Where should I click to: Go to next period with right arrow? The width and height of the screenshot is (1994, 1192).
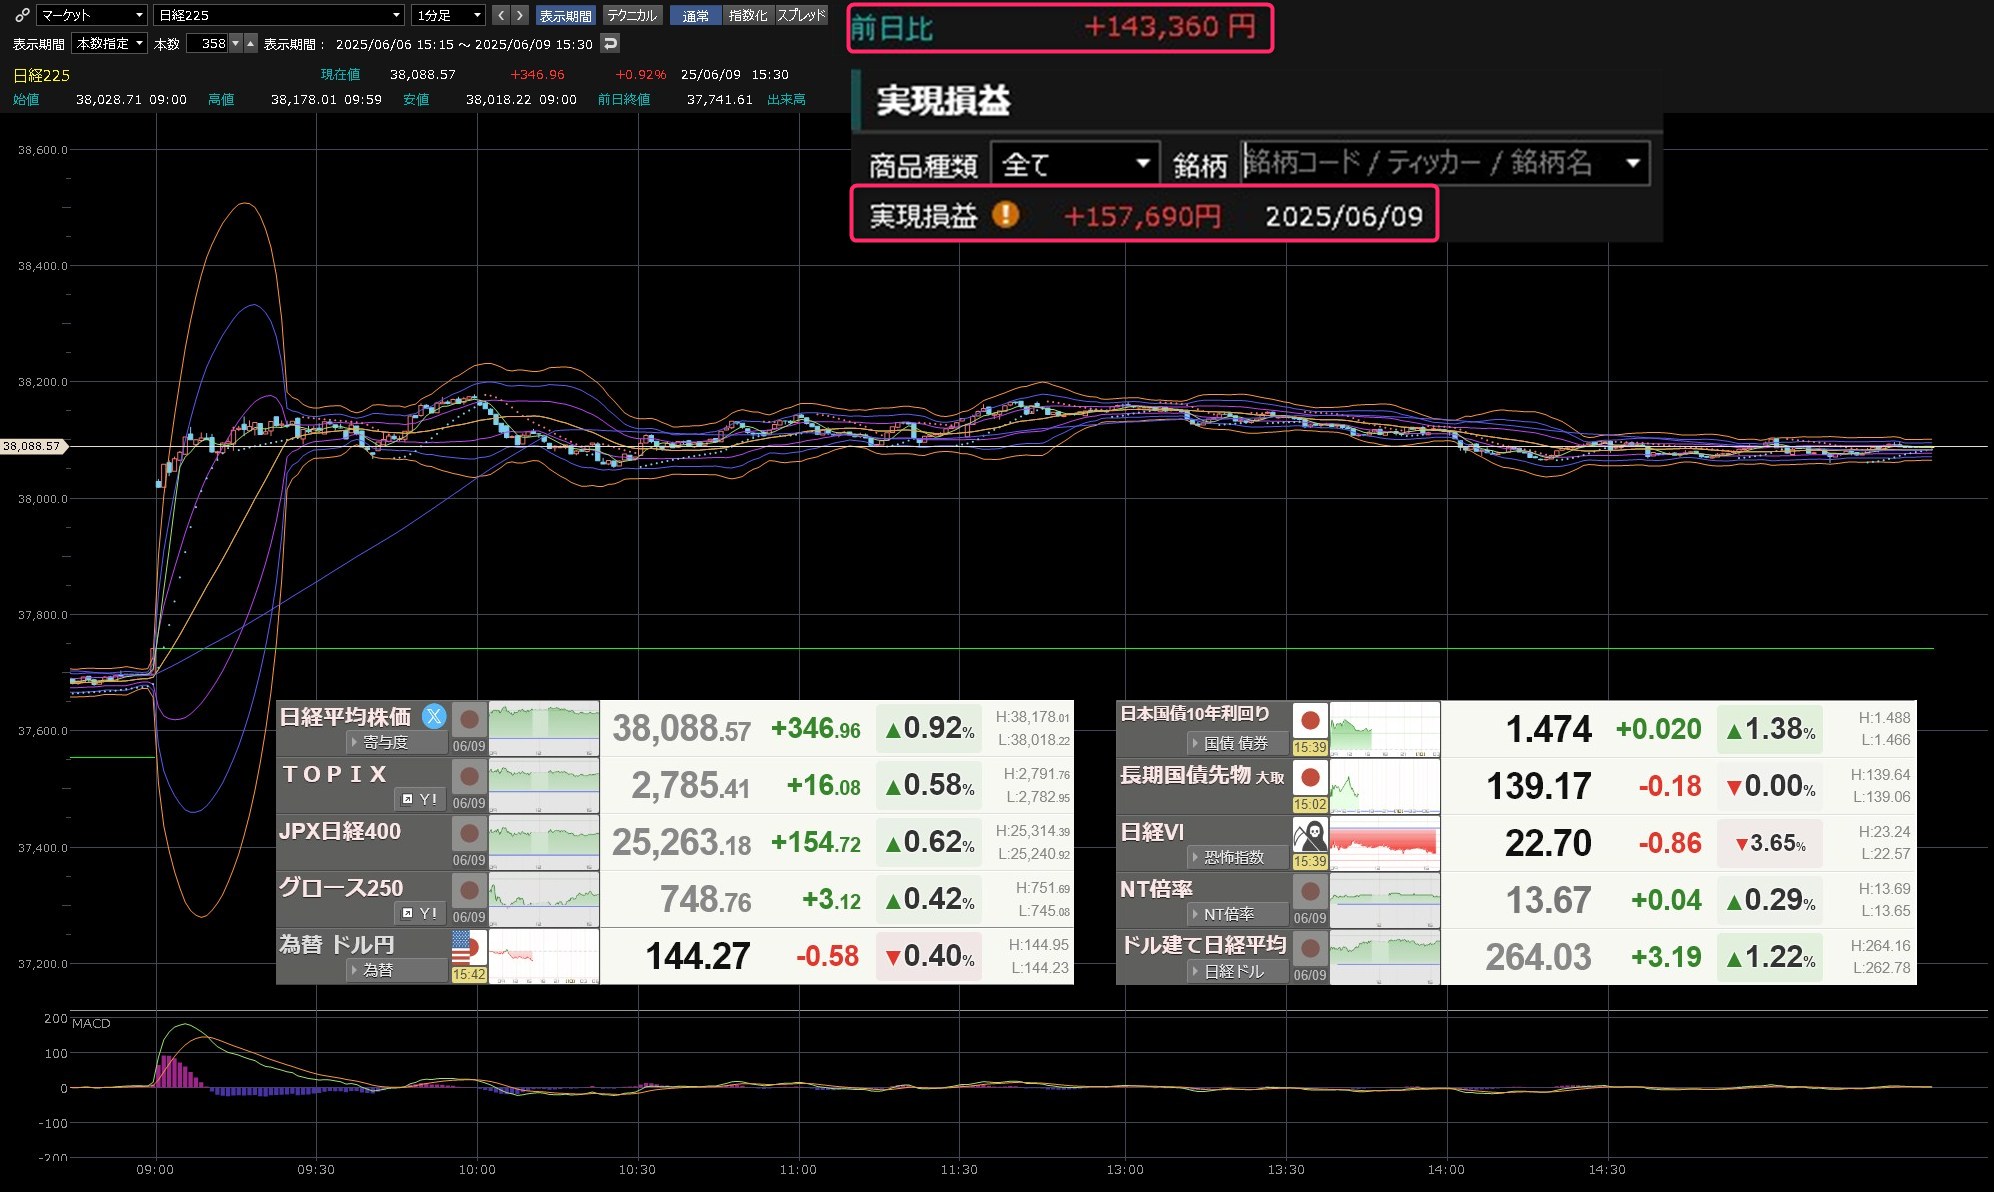(x=520, y=15)
